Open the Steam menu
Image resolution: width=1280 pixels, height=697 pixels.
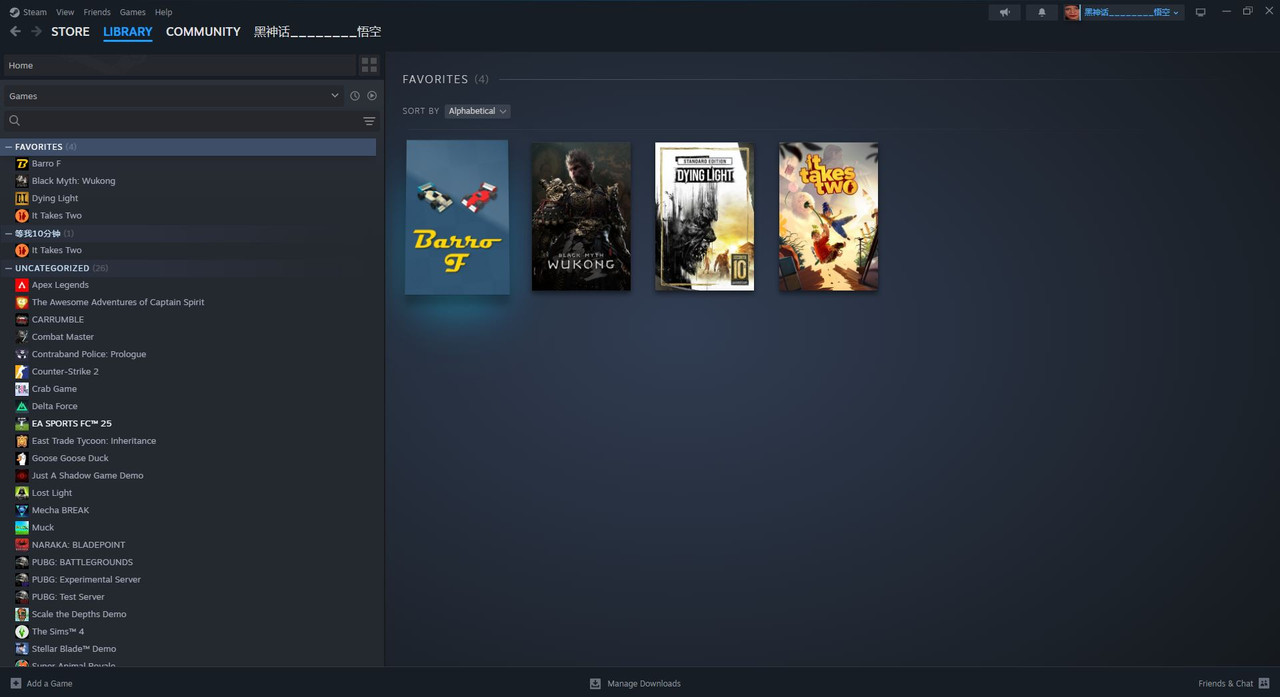coord(28,12)
